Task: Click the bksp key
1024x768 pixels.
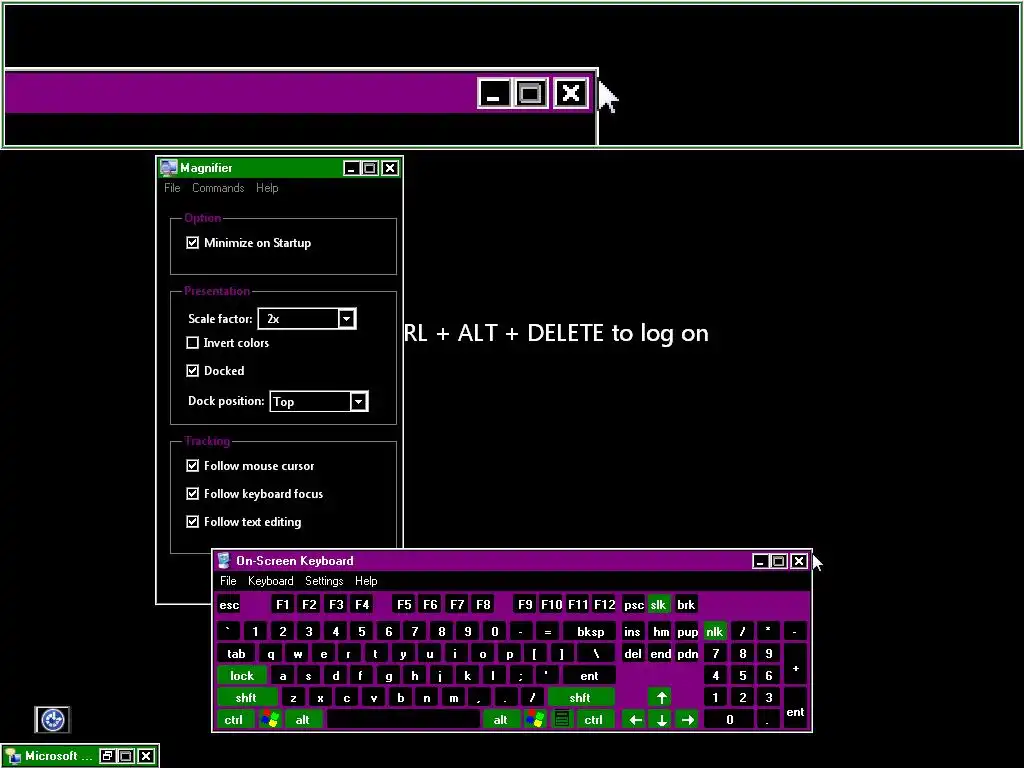Action: coord(590,632)
